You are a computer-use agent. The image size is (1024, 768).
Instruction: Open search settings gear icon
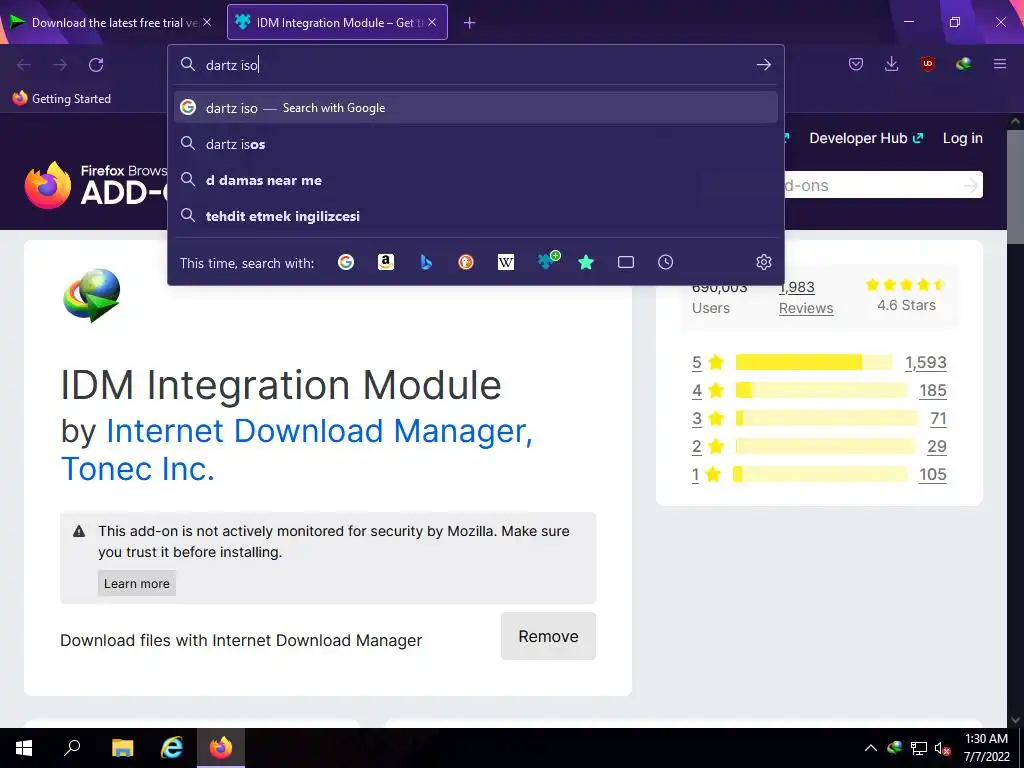click(x=763, y=262)
